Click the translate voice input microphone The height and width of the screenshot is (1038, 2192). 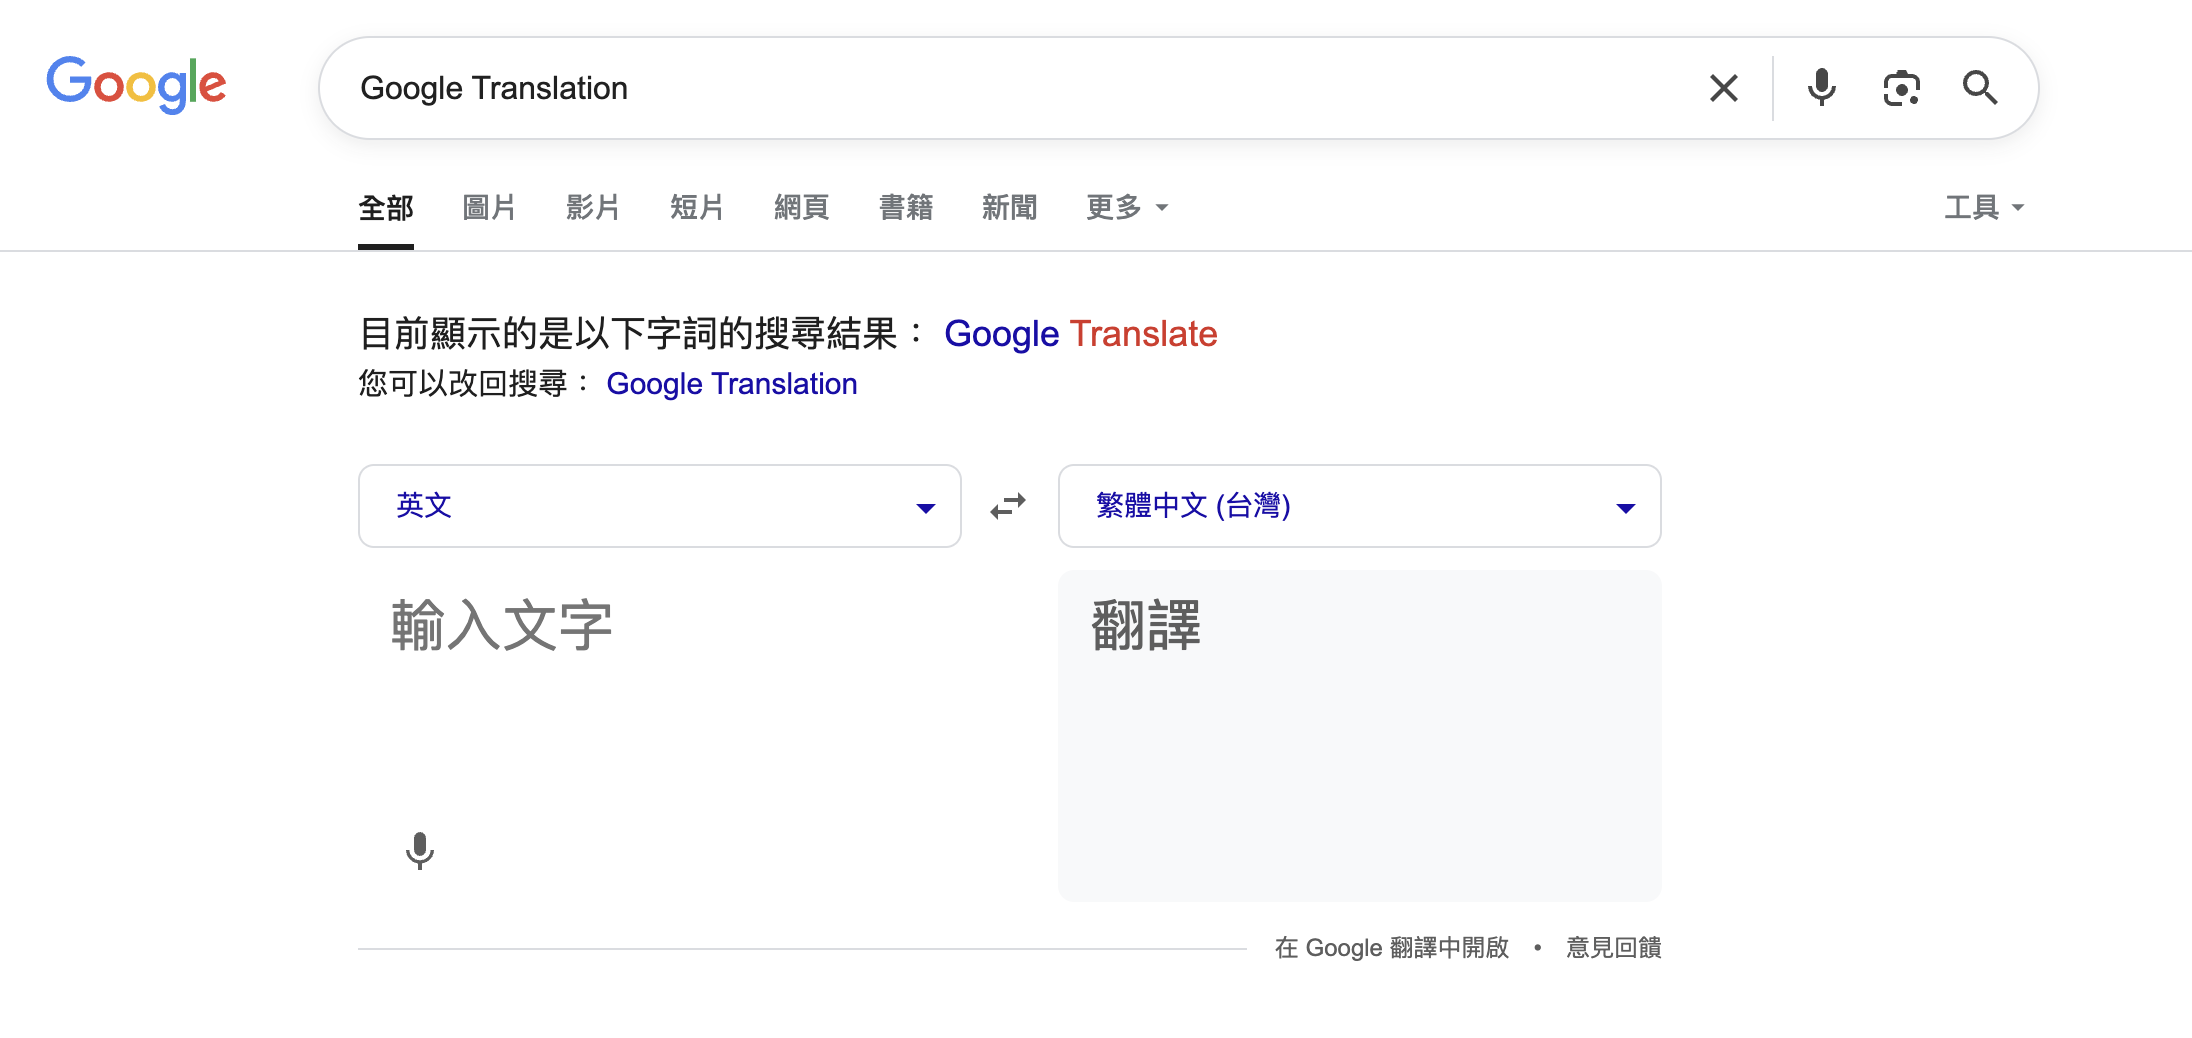point(420,851)
